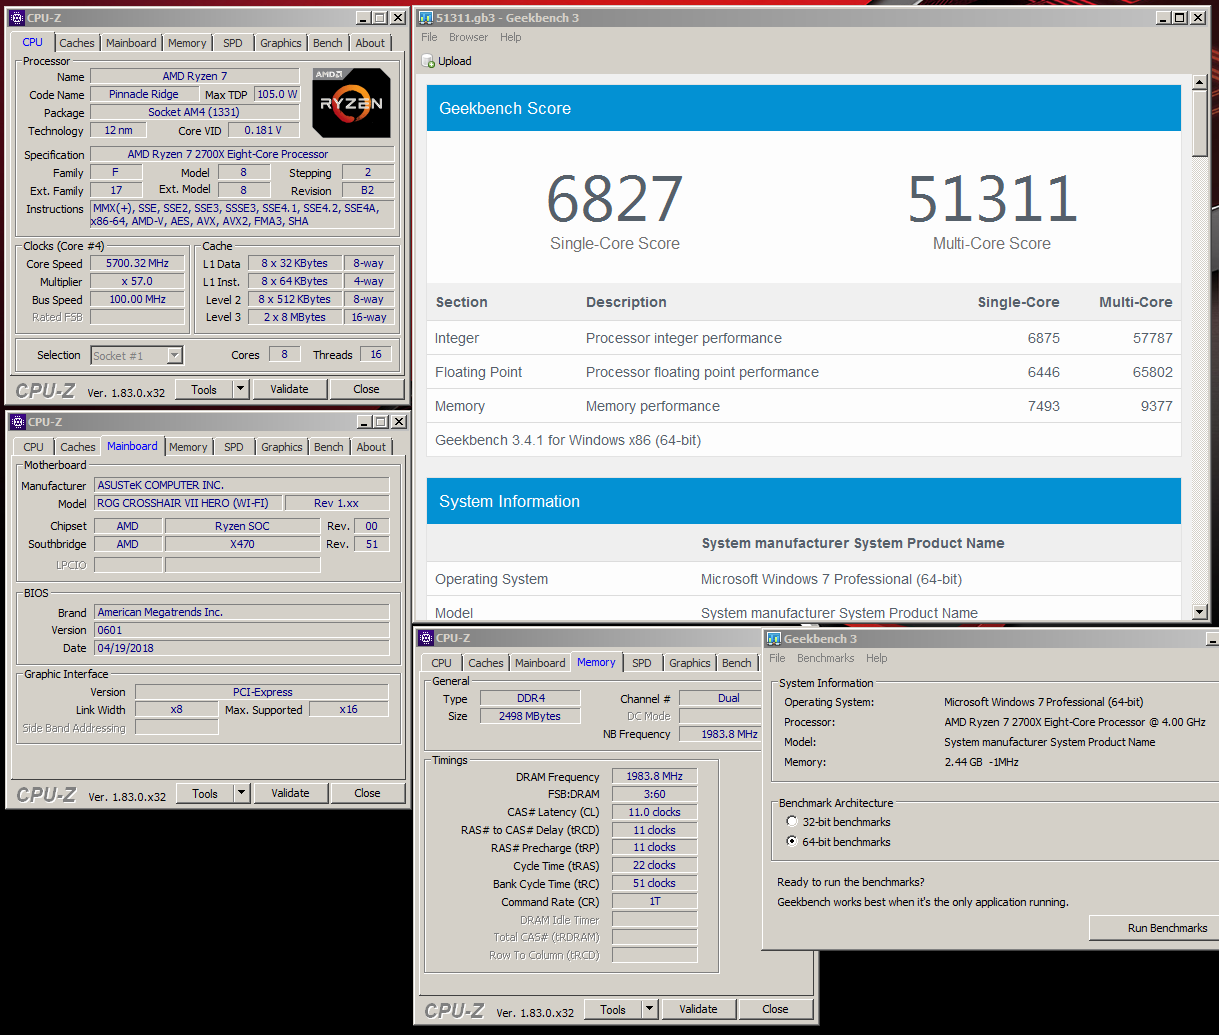The width and height of the screenshot is (1219, 1035).
Task: Click the Geekbench results scrollbar down arrow
Action: [x=1200, y=612]
